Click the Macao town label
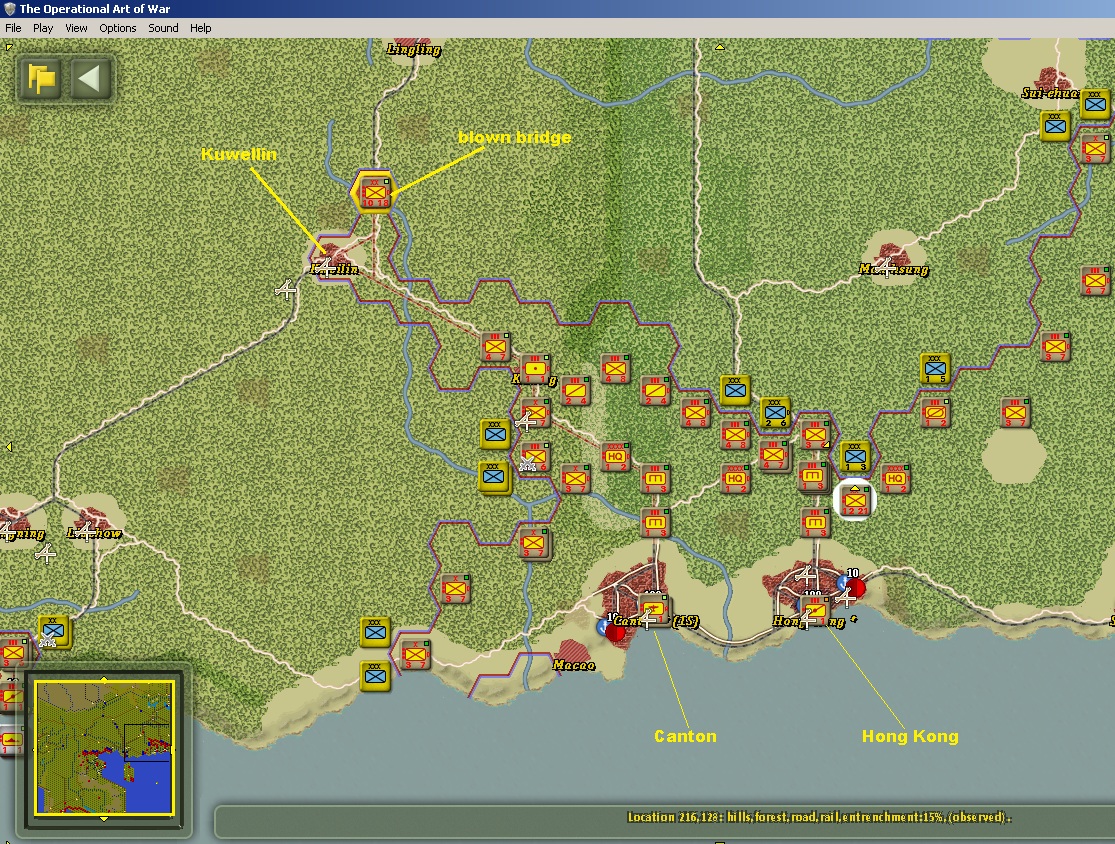The height and width of the screenshot is (844, 1115). (x=574, y=665)
